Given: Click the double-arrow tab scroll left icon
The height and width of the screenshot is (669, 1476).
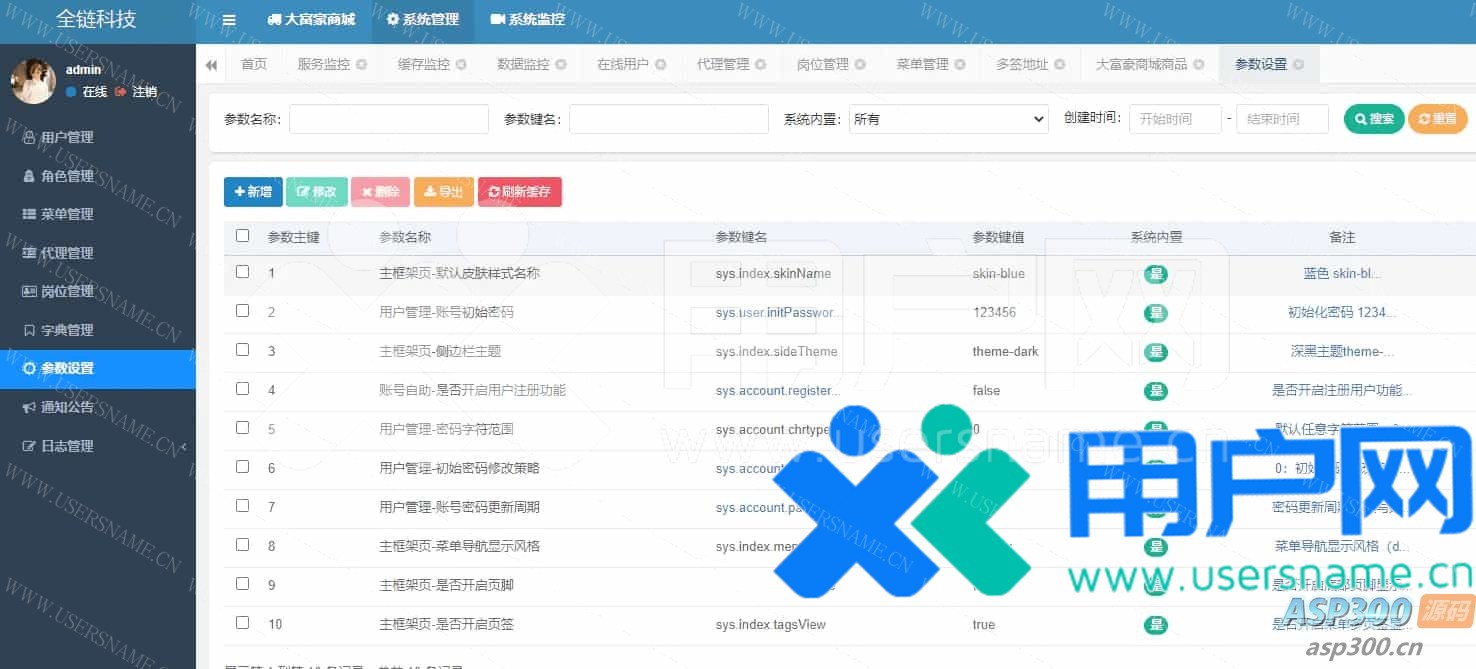Looking at the screenshot, I should click(211, 65).
